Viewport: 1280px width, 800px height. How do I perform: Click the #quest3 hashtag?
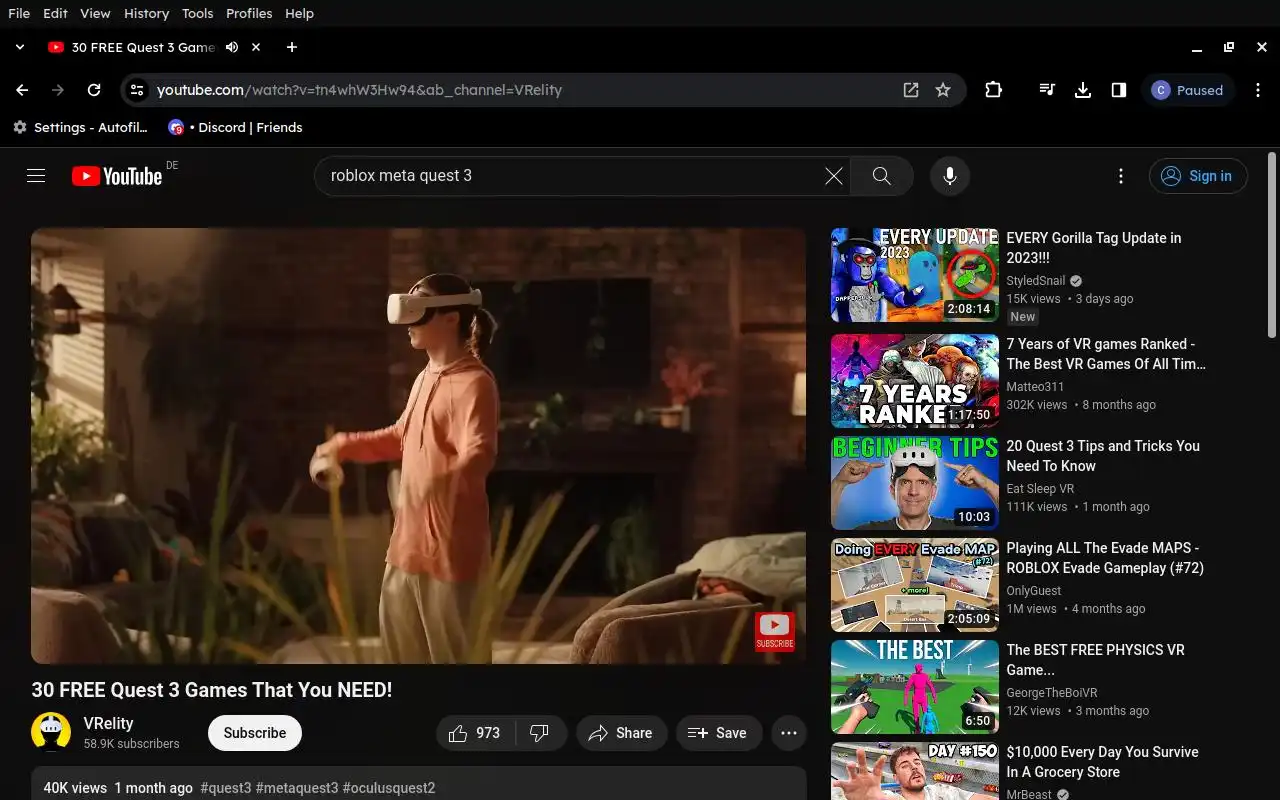click(x=226, y=788)
